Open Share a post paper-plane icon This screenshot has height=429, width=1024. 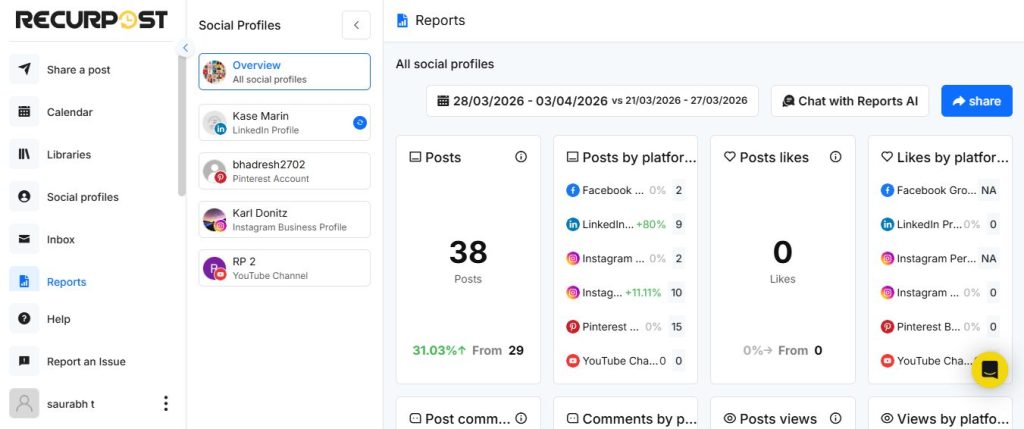click(24, 69)
